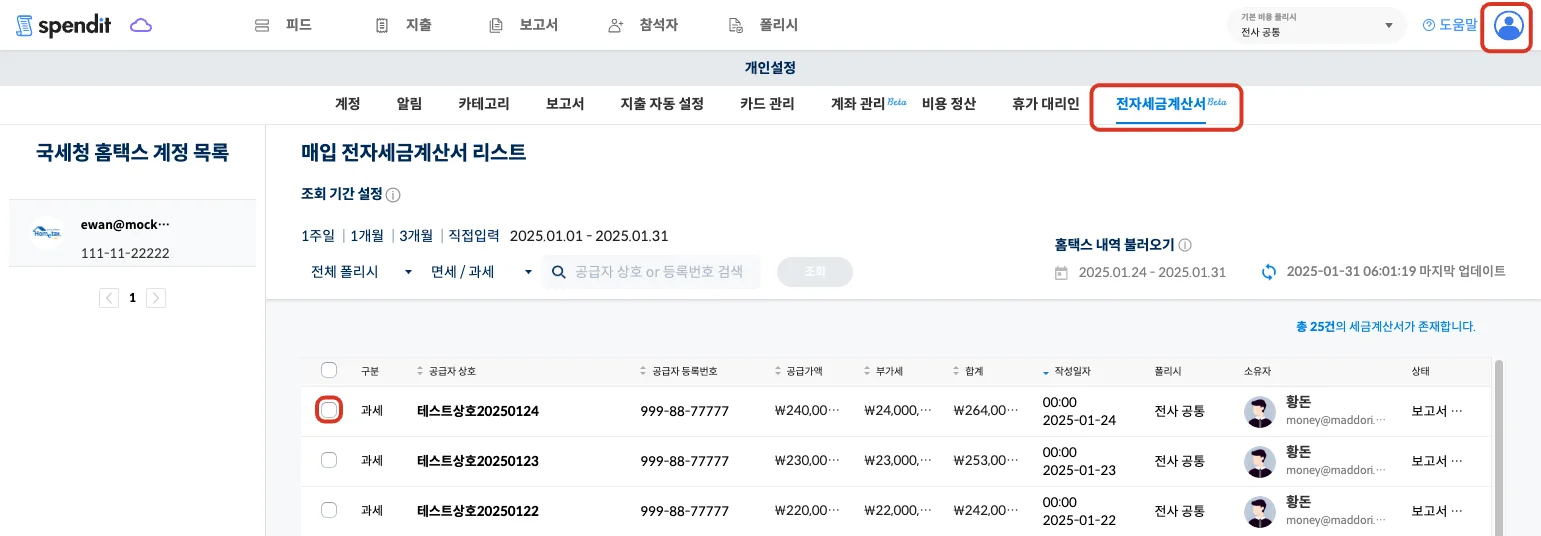This screenshot has height=536, width=1541.
Task: Click the 보고서 report icon in top navigation
Action: pos(496,26)
